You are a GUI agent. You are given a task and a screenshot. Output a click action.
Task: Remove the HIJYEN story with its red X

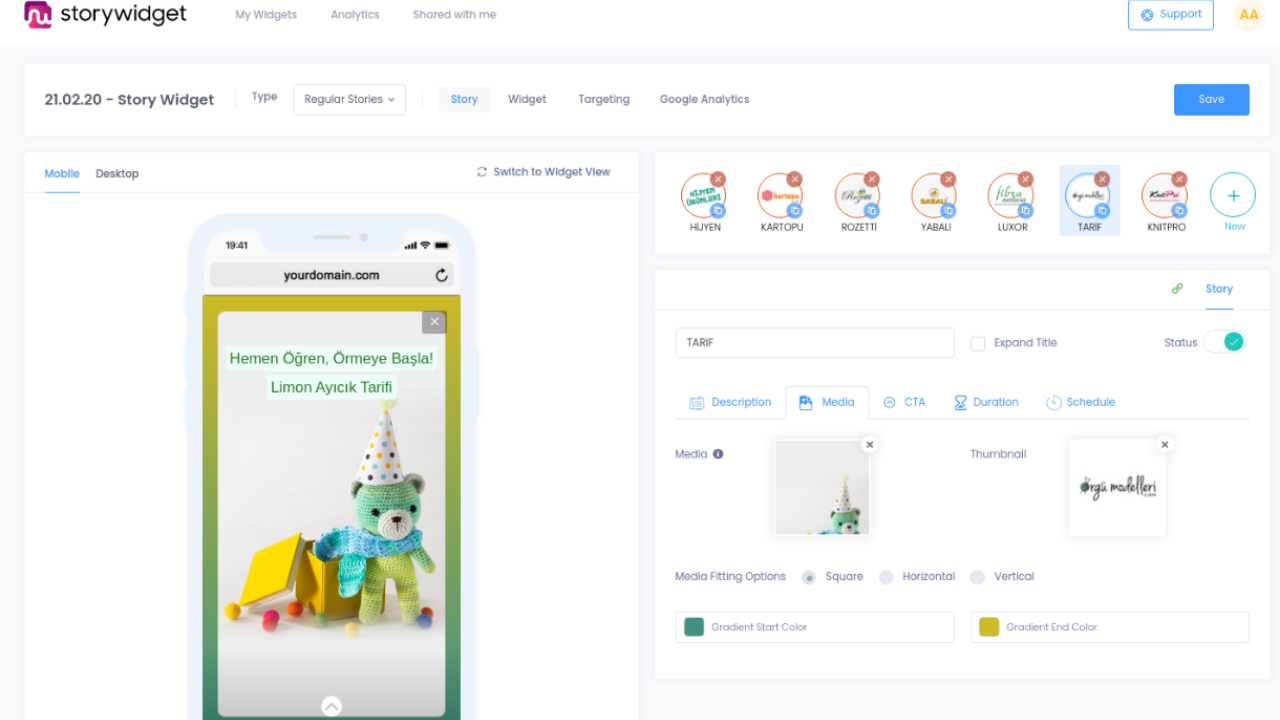[x=718, y=179]
